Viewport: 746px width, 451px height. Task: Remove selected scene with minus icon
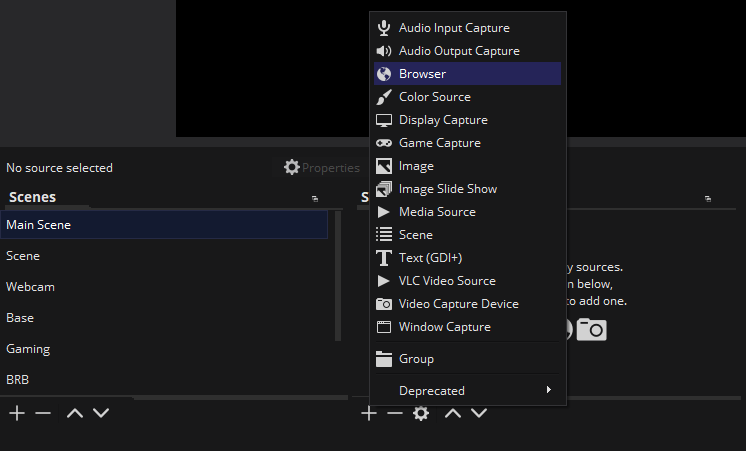tap(43, 413)
